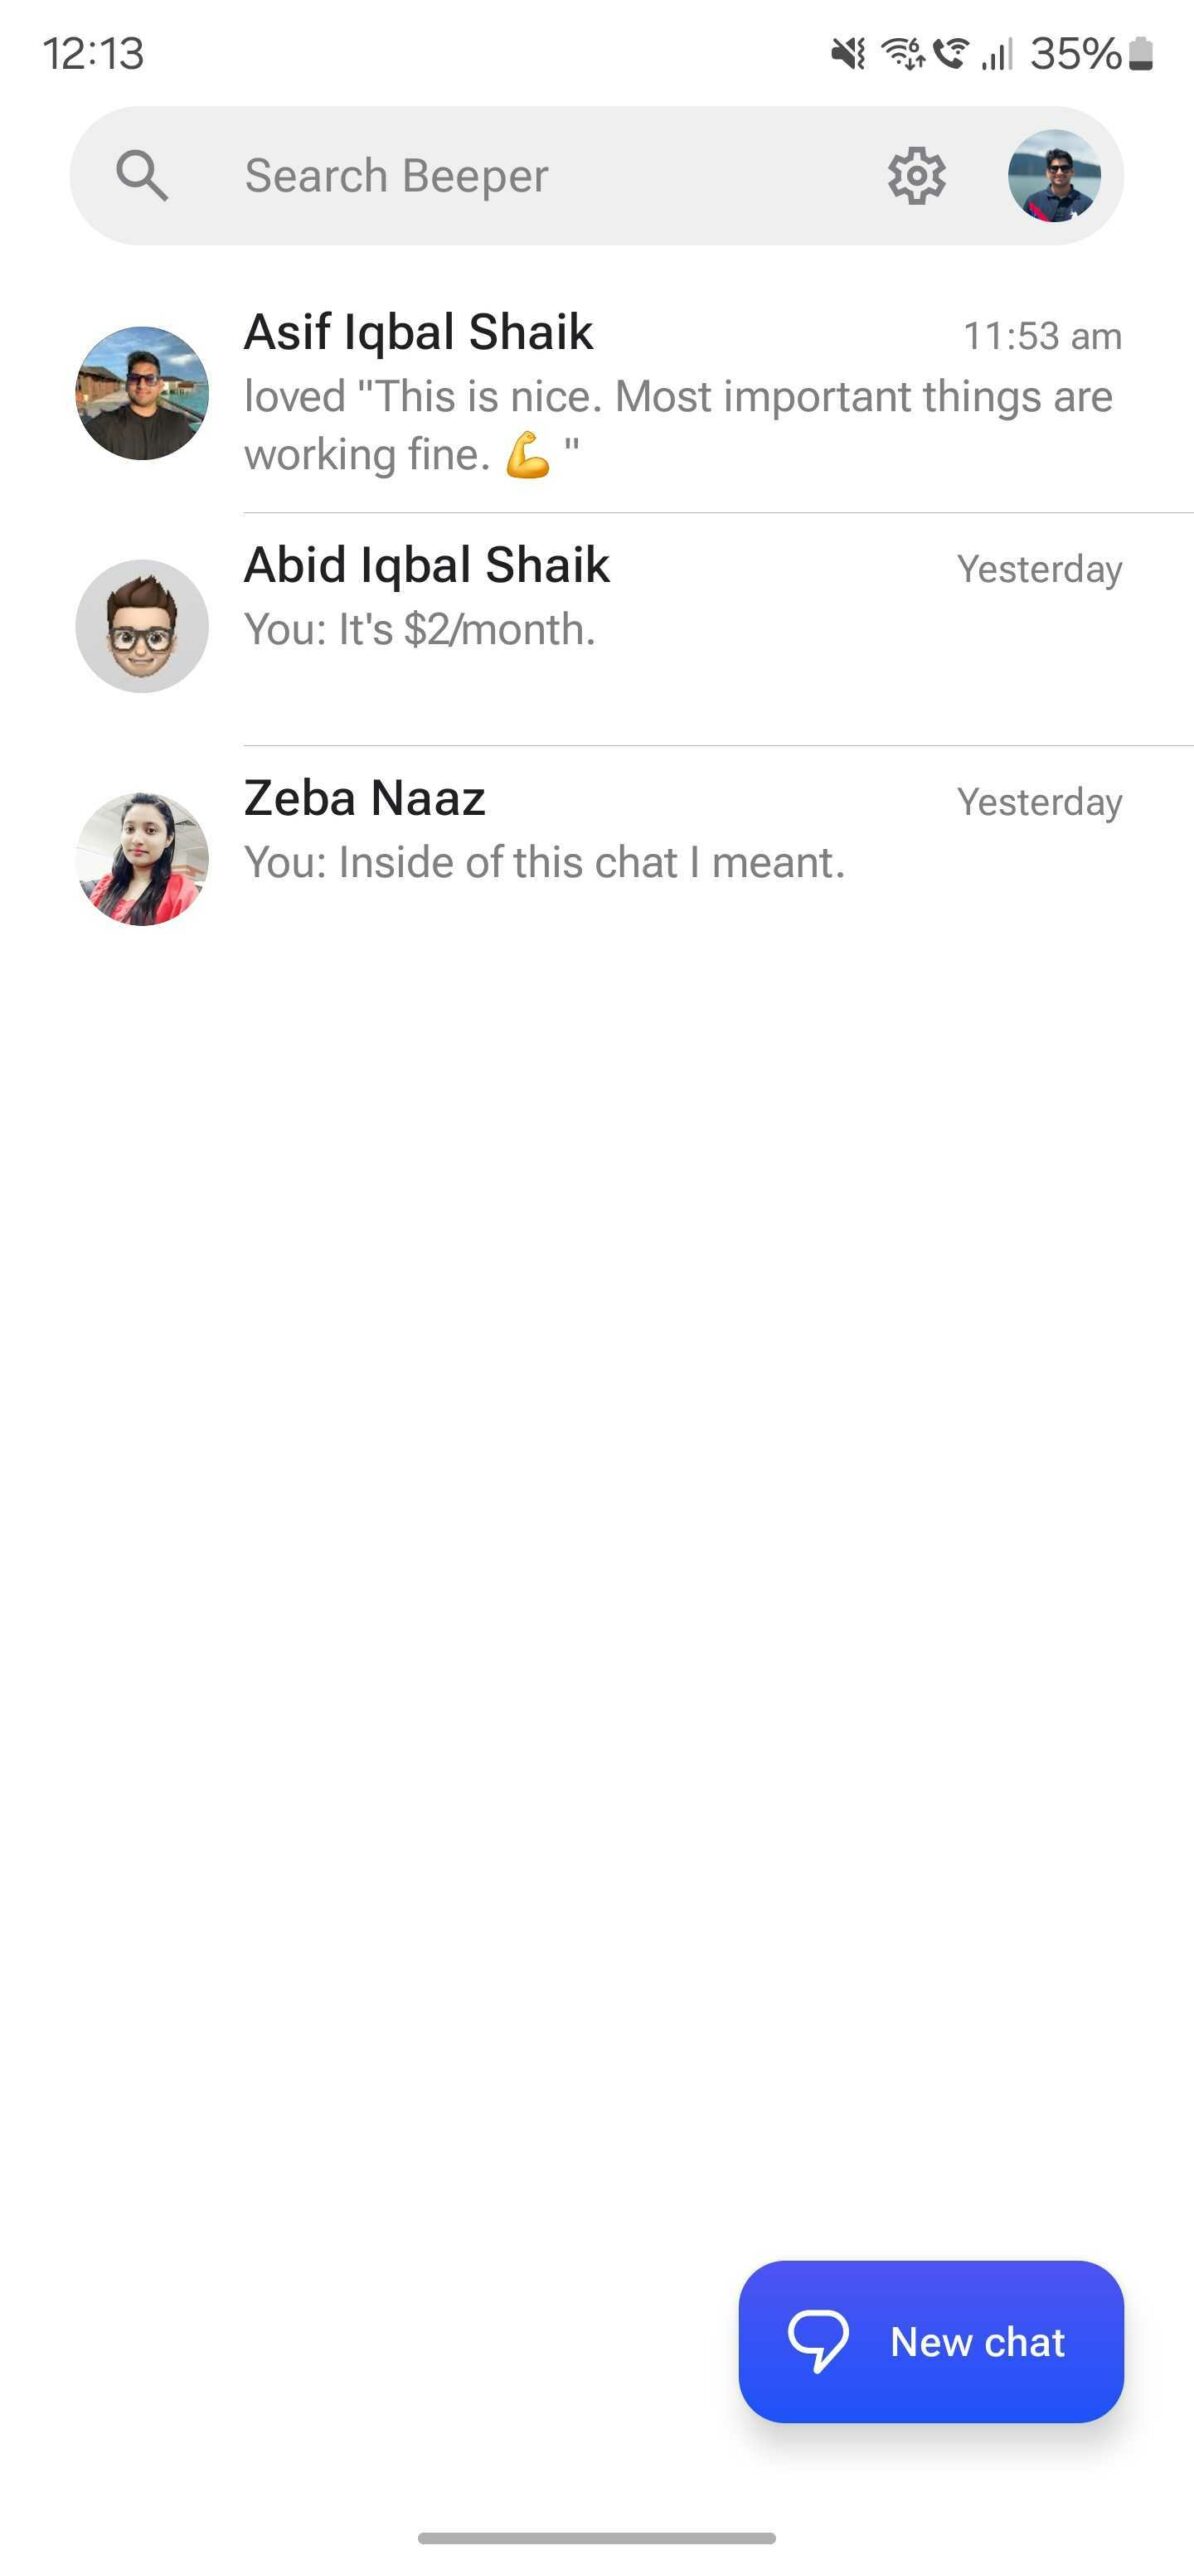The height and width of the screenshot is (2560, 1194).
Task: Tap the "It's $2/month." message preview
Action: tap(420, 630)
